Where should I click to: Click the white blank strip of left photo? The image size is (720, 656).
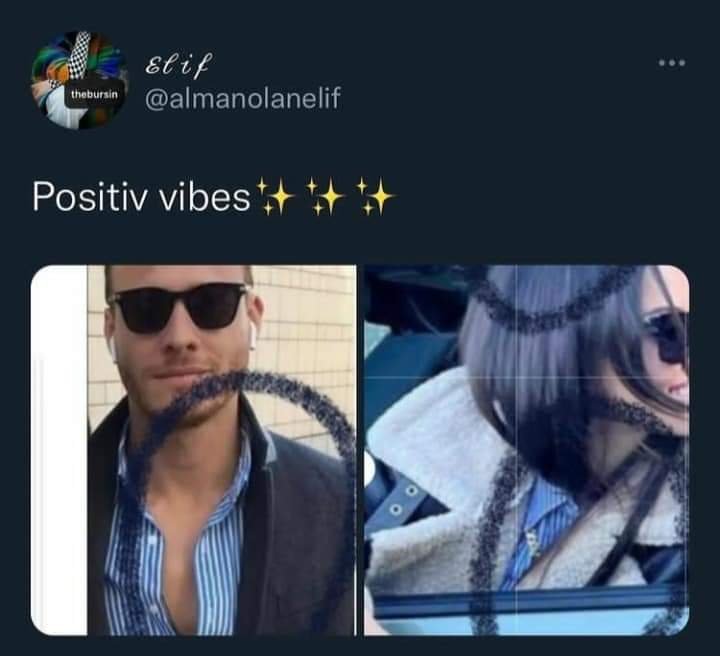[x=59, y=450]
